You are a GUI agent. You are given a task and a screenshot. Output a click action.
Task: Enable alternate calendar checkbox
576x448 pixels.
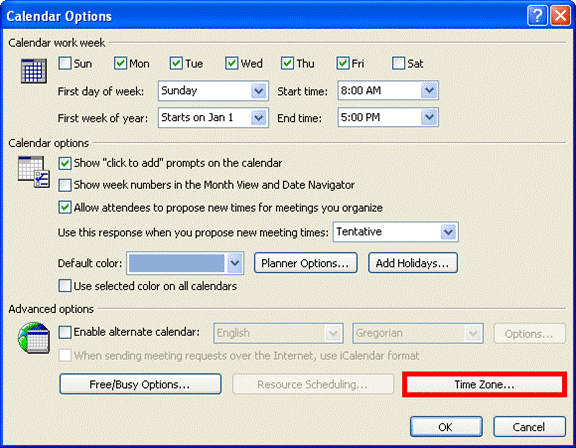[x=65, y=332]
